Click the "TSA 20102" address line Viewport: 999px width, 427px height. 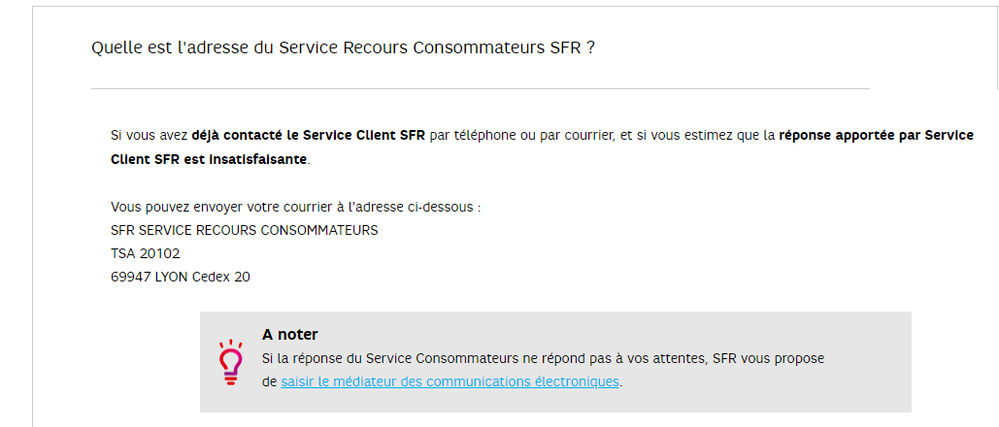(145, 254)
